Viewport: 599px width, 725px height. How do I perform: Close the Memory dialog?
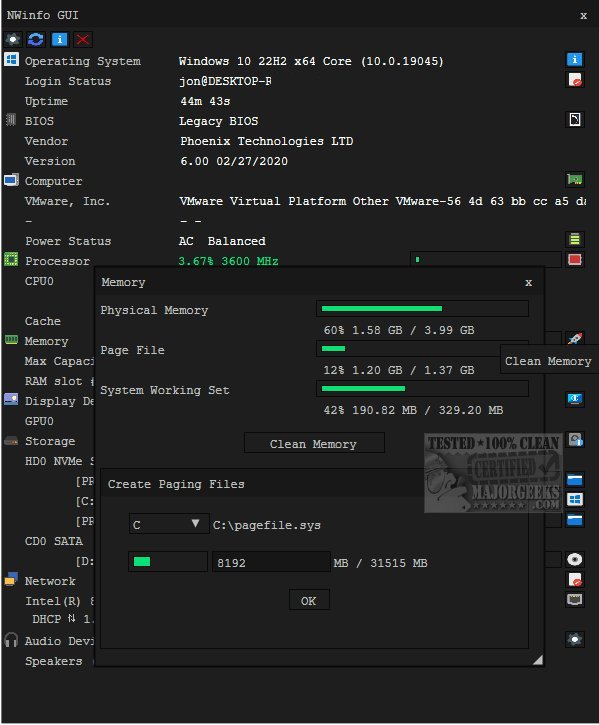(x=528, y=283)
